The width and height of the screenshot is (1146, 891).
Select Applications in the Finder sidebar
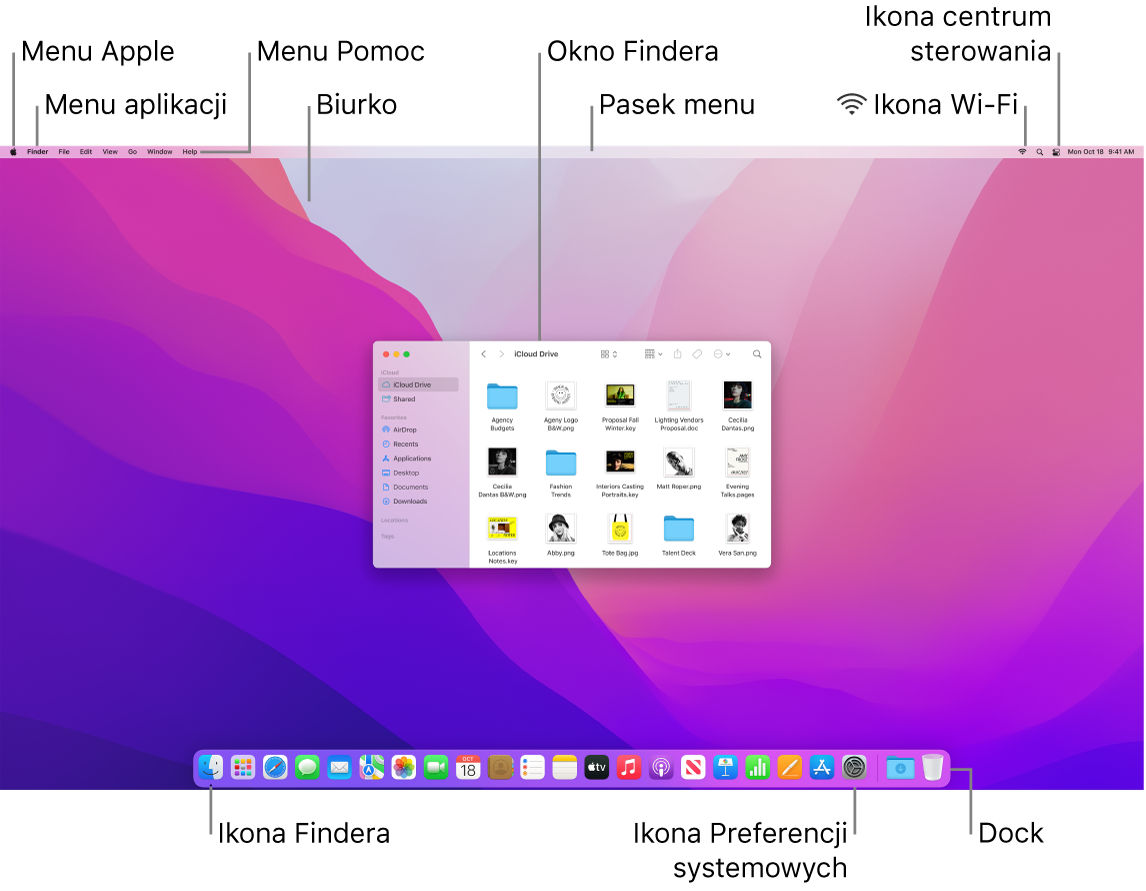[x=418, y=458]
